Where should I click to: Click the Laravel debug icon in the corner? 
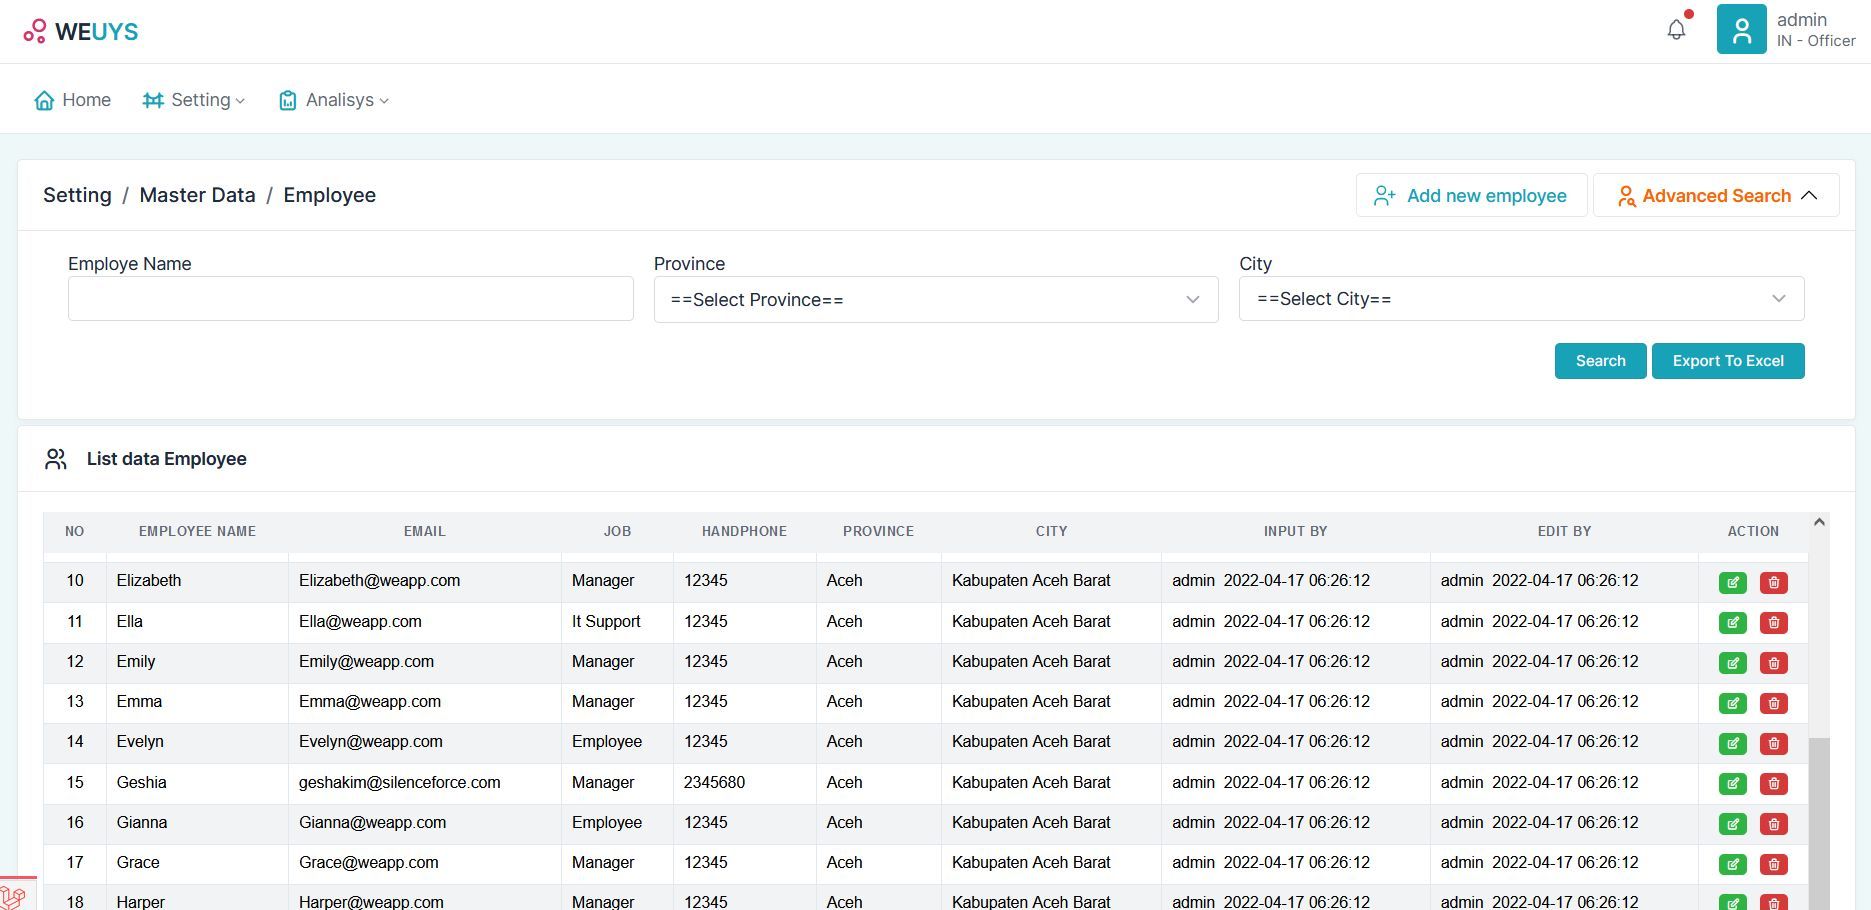pos(14,895)
